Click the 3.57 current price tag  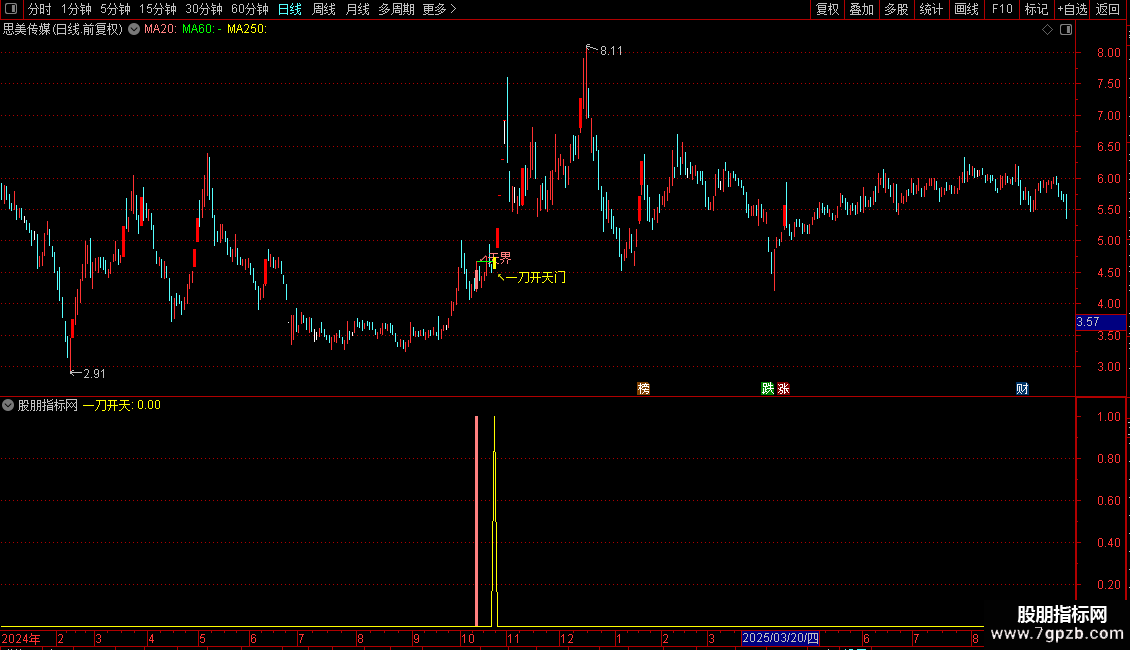point(1100,322)
